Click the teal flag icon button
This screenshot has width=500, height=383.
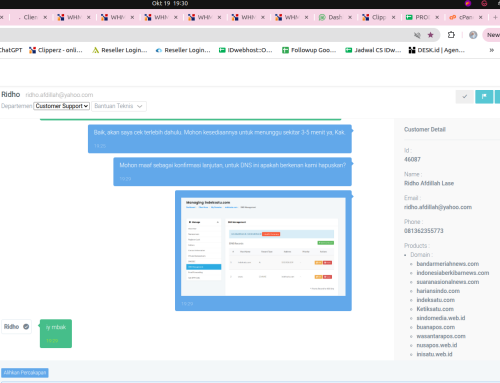point(484,97)
